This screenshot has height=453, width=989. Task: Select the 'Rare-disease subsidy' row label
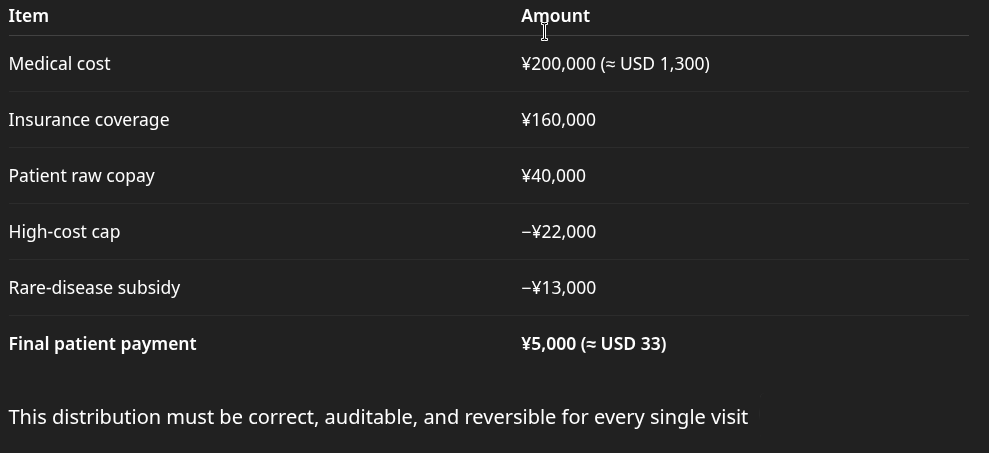click(94, 288)
